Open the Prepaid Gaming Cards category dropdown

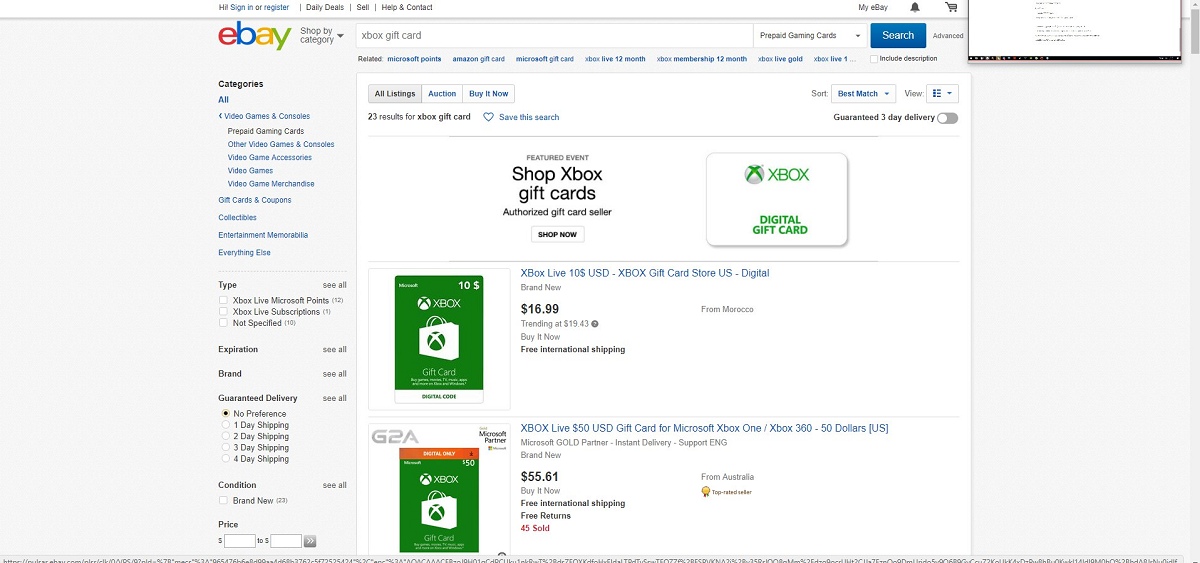pos(810,36)
